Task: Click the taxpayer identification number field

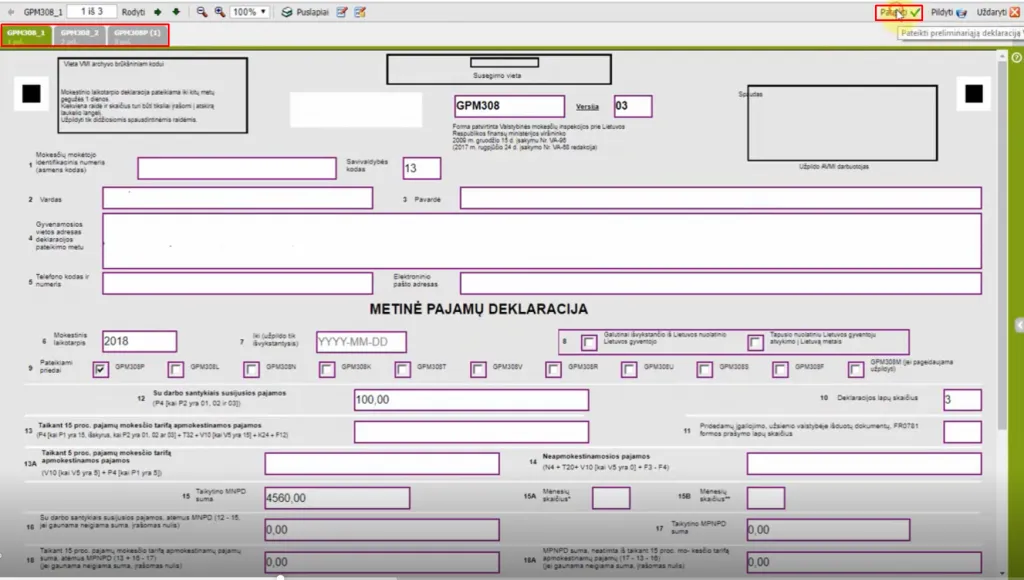Action: coord(237,168)
